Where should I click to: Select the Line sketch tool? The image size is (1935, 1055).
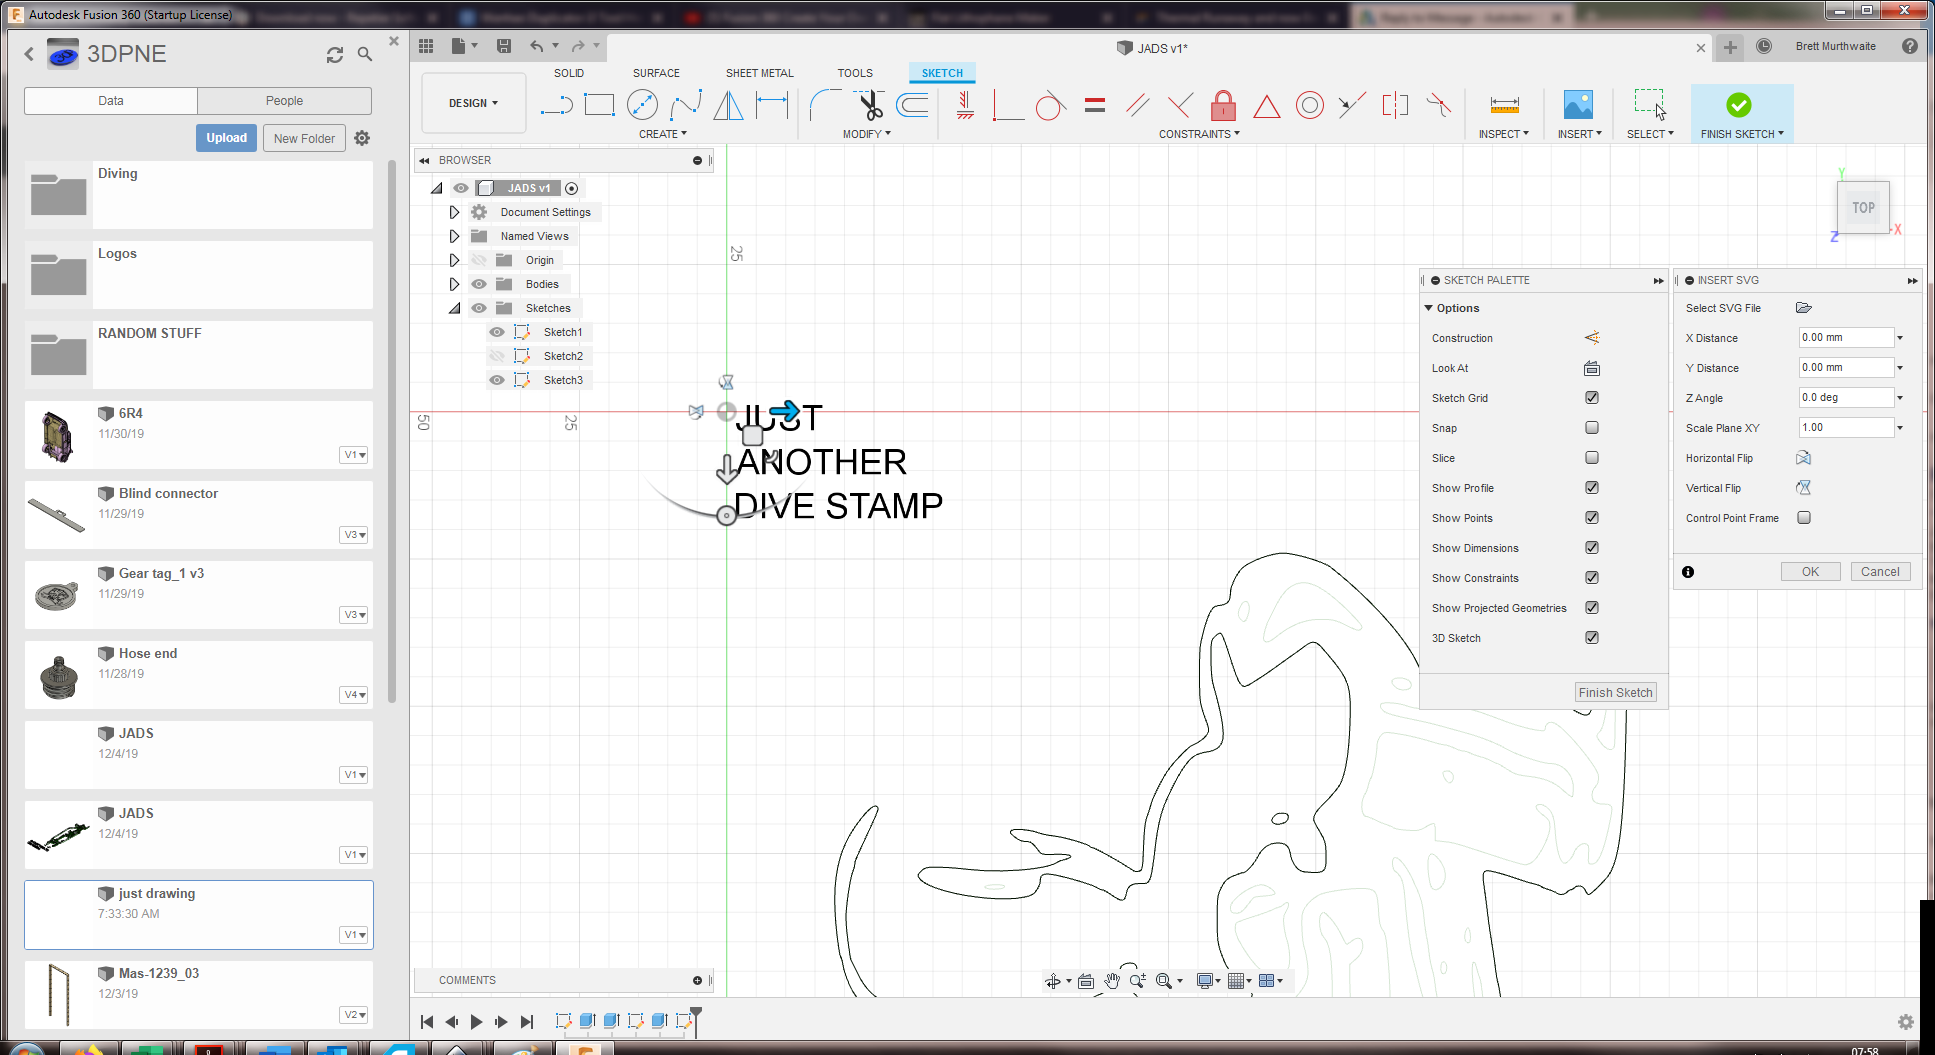tap(556, 105)
